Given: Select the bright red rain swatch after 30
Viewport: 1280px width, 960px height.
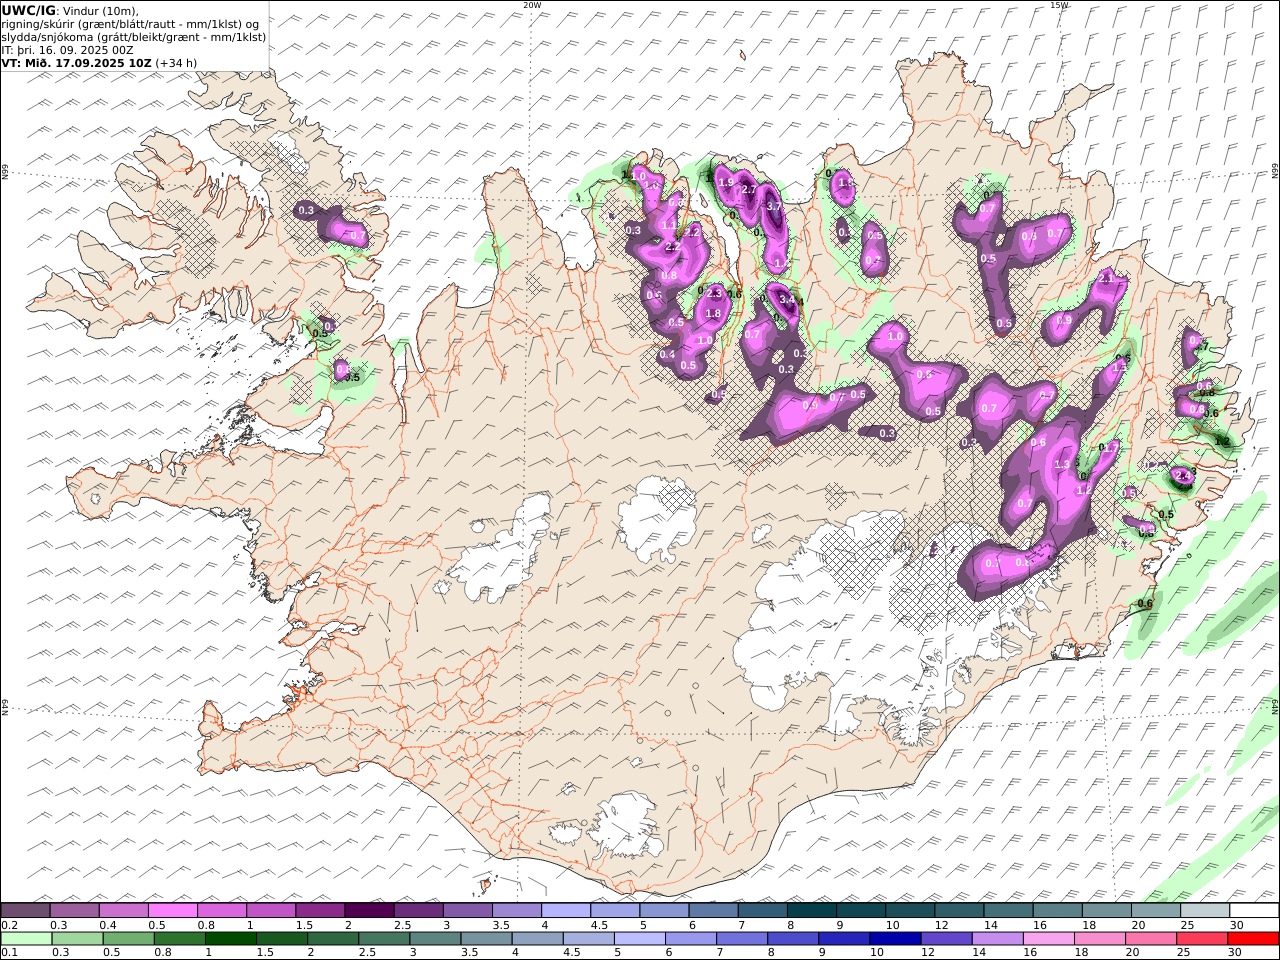Looking at the screenshot, I should (1254, 938).
